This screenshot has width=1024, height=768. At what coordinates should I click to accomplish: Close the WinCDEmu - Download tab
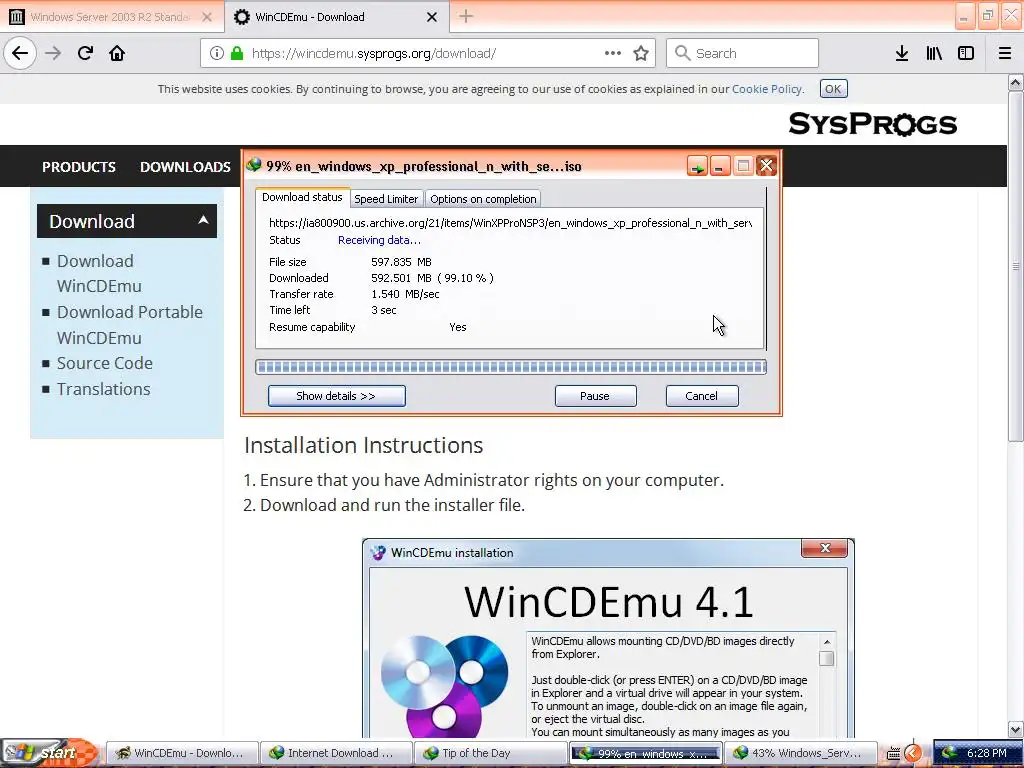pos(432,17)
